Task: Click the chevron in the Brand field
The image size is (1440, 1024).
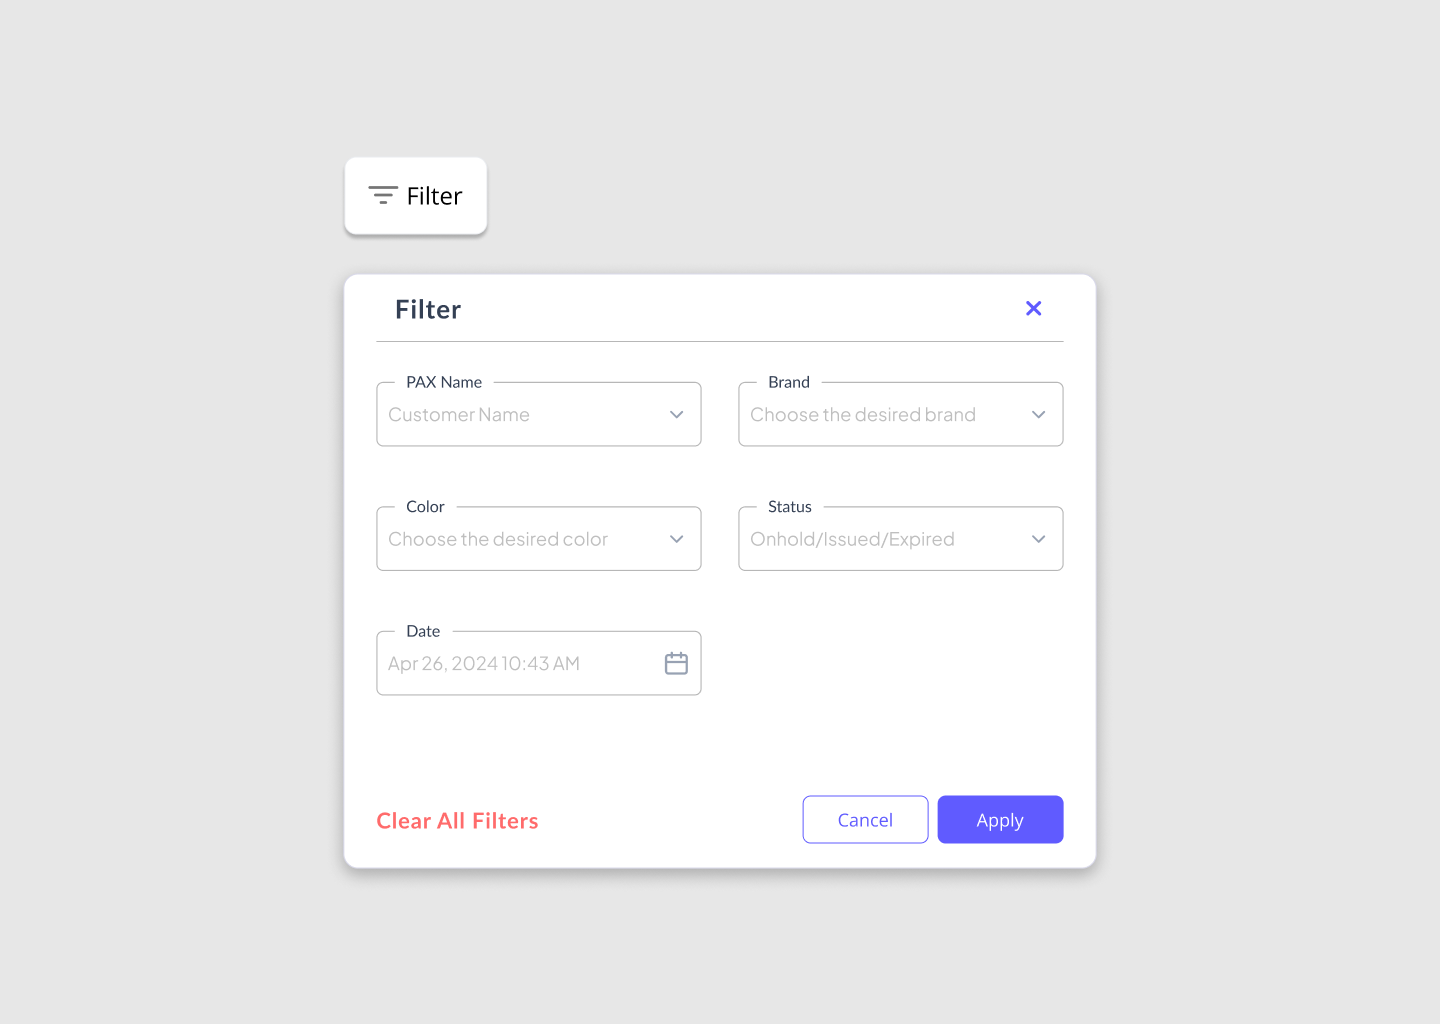Action: pos(1038,414)
